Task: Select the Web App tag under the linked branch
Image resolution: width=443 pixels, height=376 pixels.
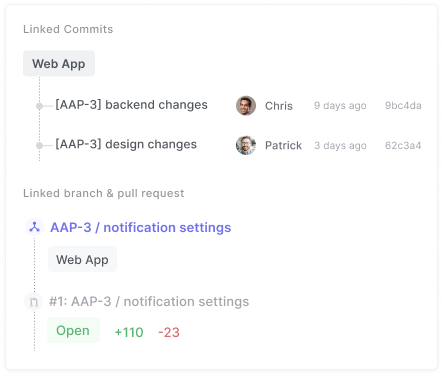Action: [x=82, y=259]
